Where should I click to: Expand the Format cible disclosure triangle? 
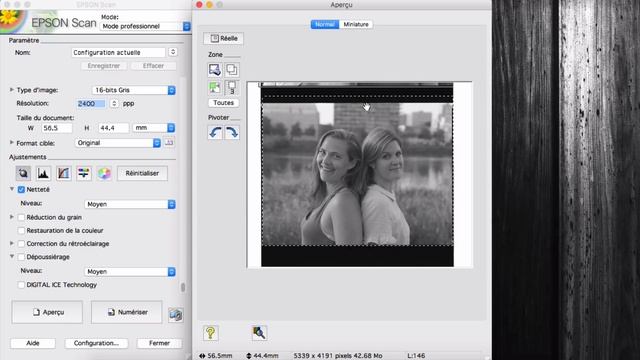point(11,143)
